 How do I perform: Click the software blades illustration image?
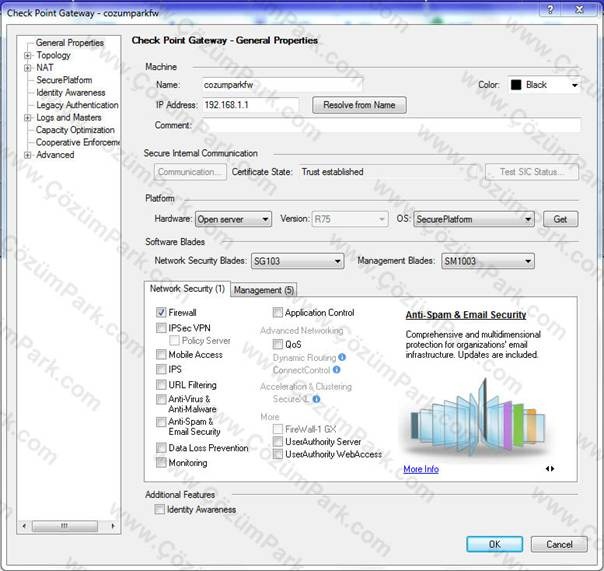[478, 417]
